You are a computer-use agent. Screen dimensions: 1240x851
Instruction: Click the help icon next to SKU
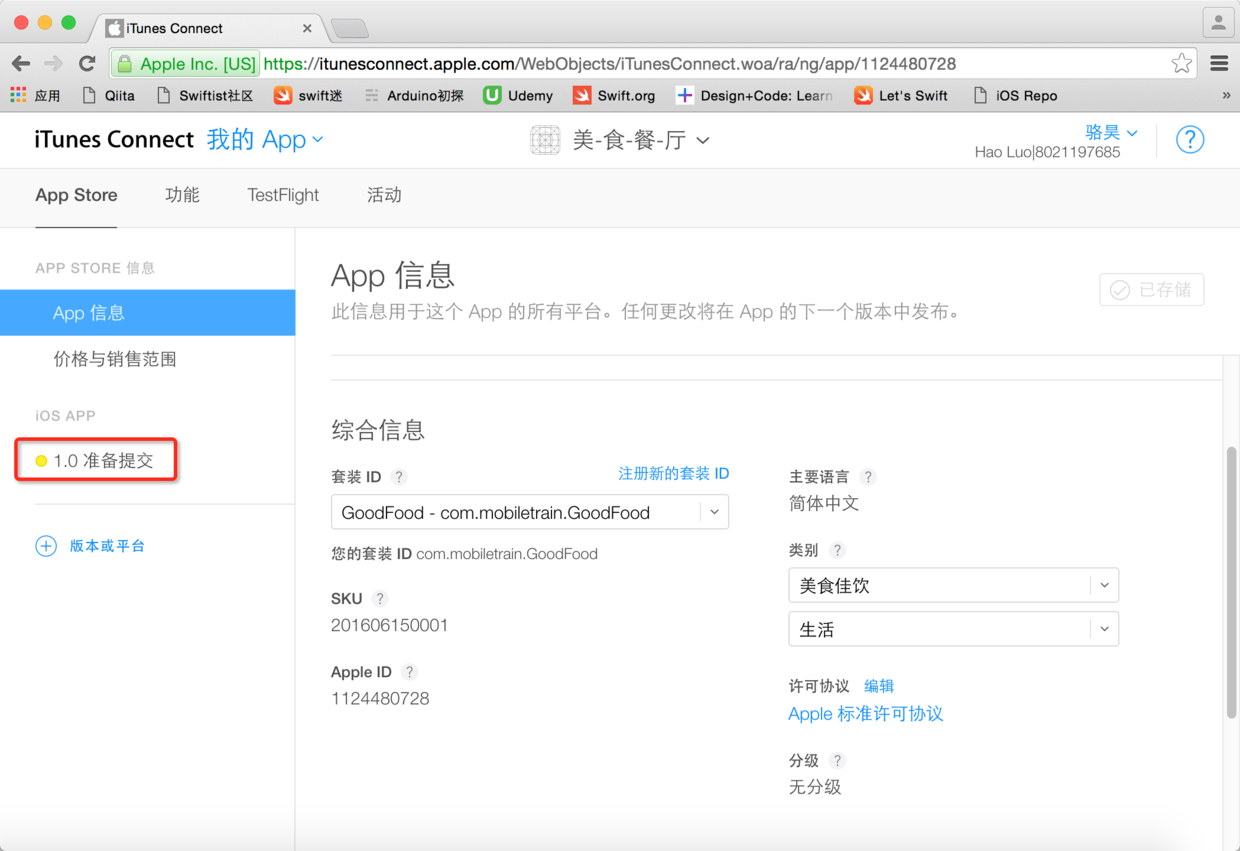pyautogui.click(x=380, y=599)
